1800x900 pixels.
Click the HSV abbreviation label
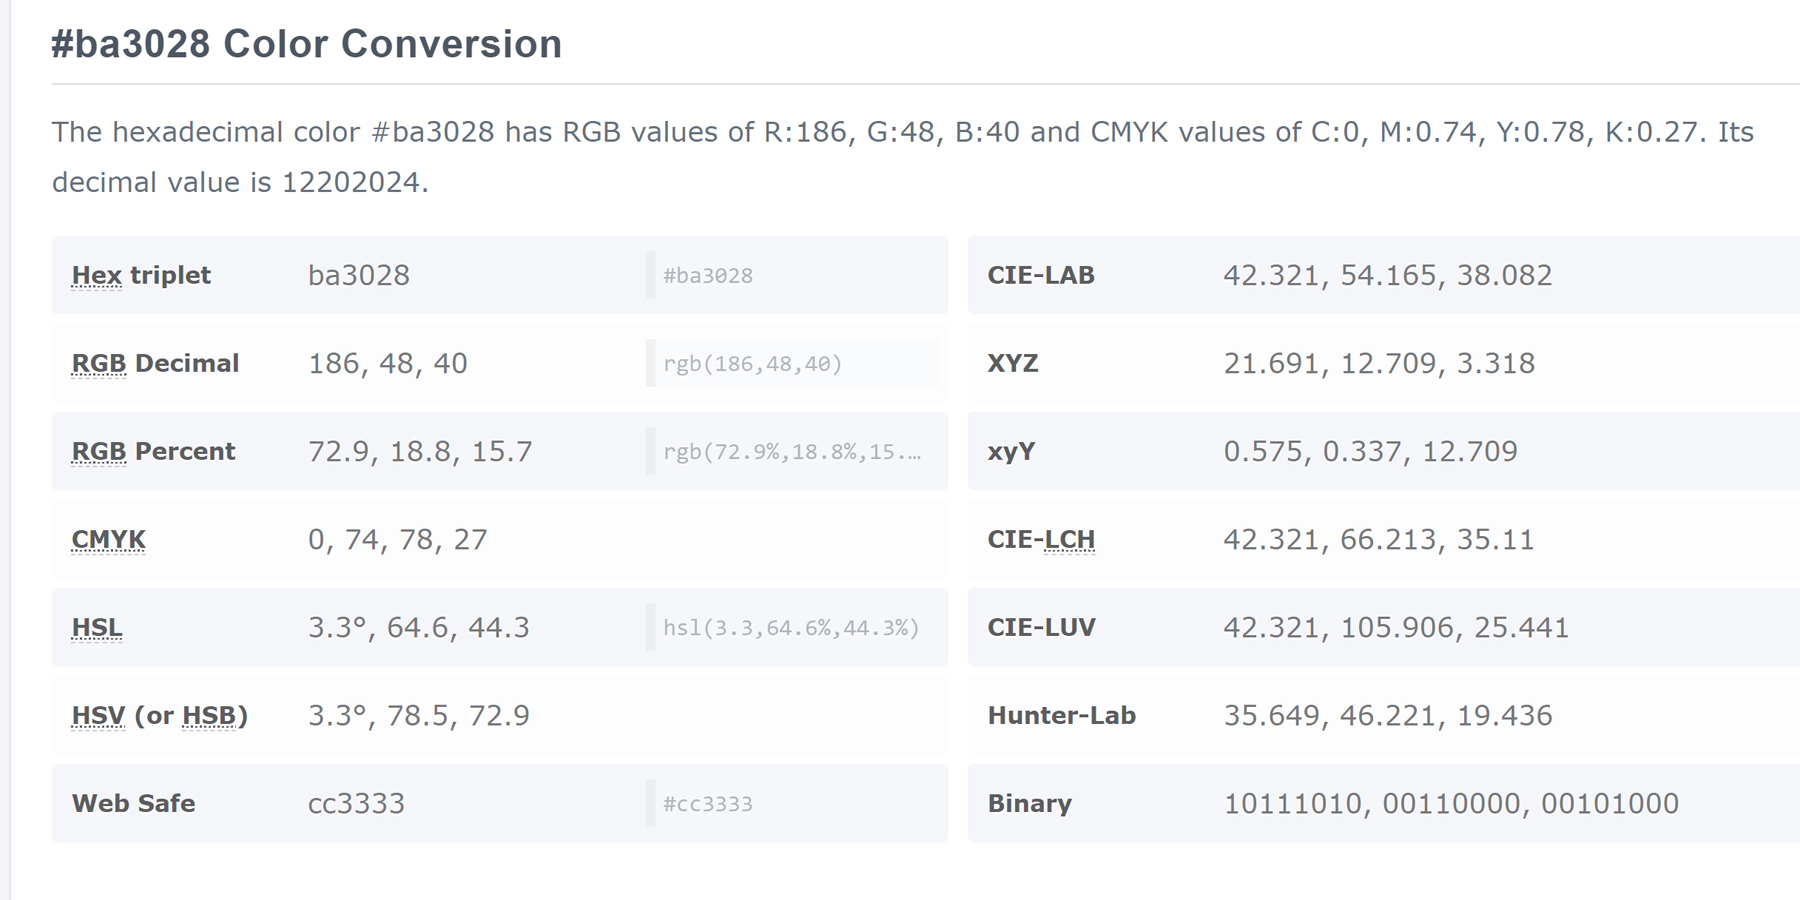point(98,715)
